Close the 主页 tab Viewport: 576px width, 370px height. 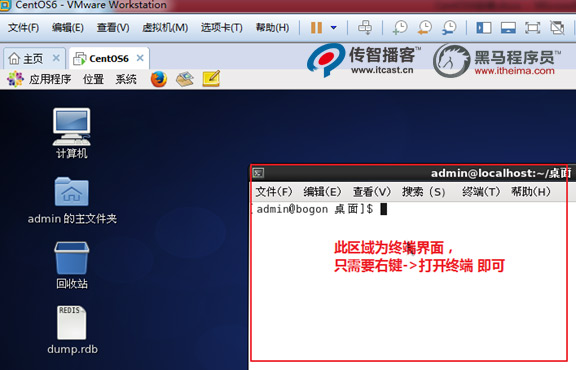point(56,58)
